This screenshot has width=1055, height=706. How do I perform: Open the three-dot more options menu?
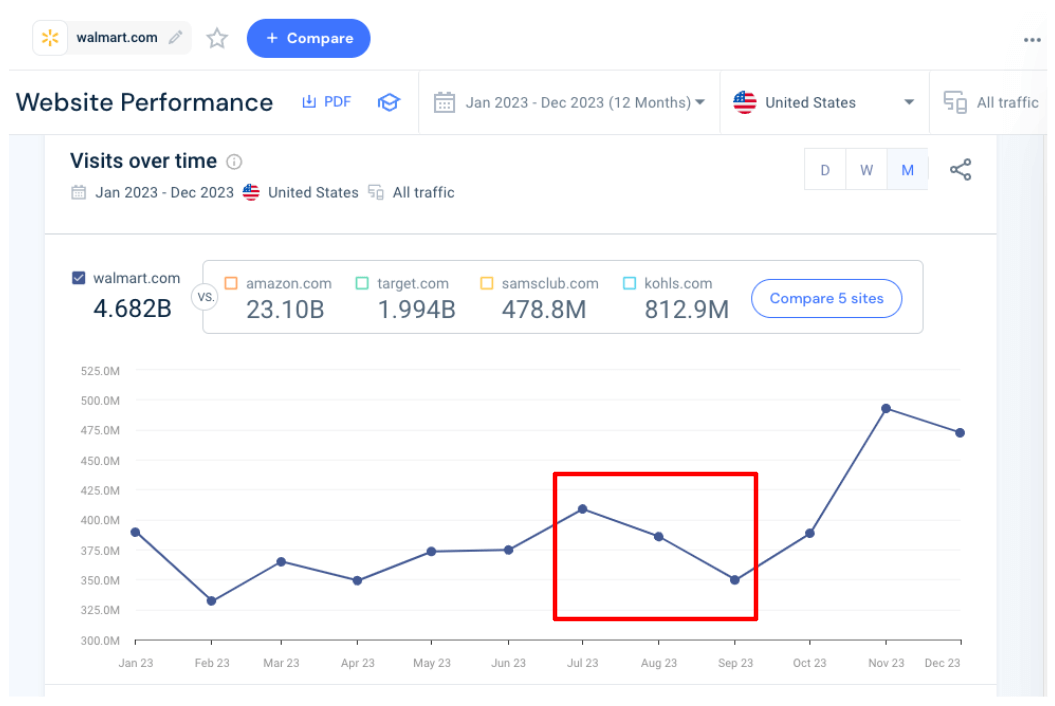point(1032,40)
